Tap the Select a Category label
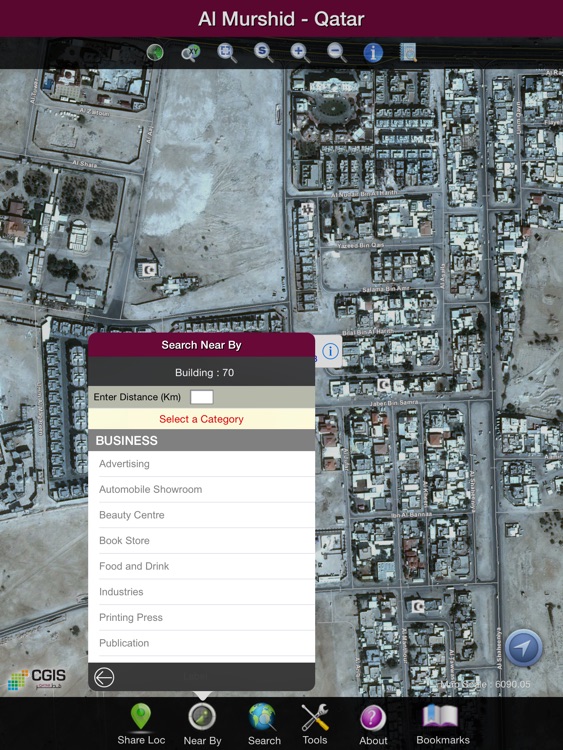Viewport: 563px width, 750px height. (201, 419)
